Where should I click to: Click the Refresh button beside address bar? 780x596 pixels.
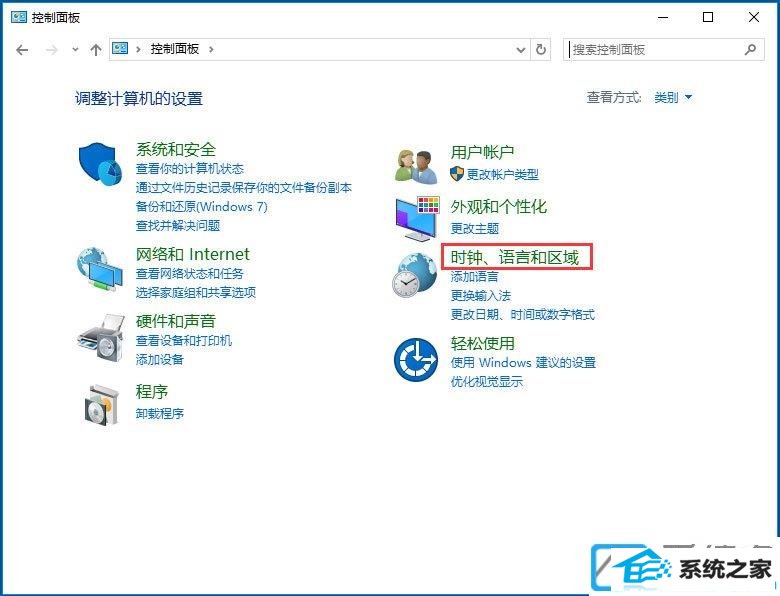[541, 49]
